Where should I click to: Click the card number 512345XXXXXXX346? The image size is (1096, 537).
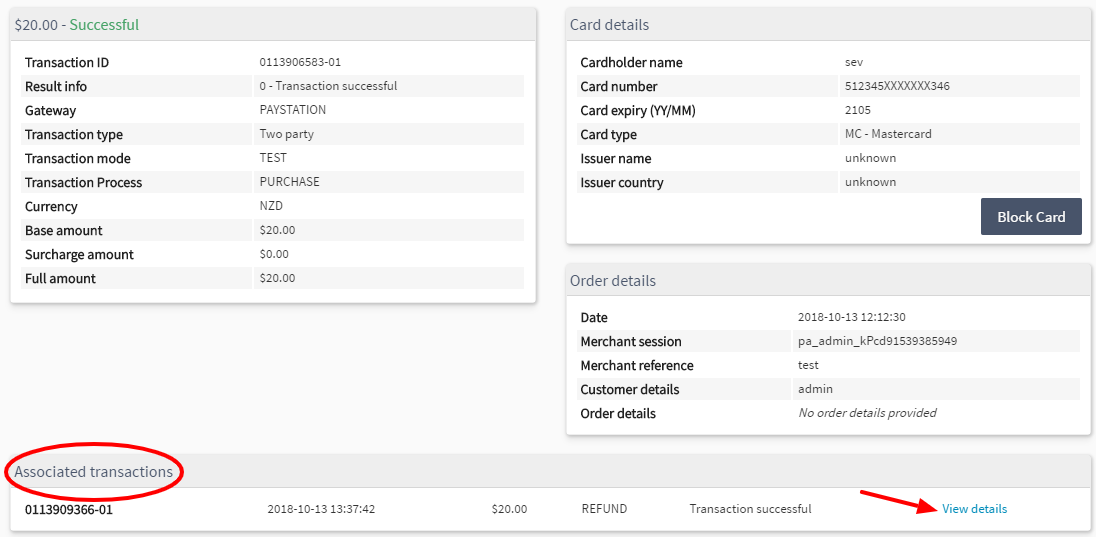click(897, 87)
